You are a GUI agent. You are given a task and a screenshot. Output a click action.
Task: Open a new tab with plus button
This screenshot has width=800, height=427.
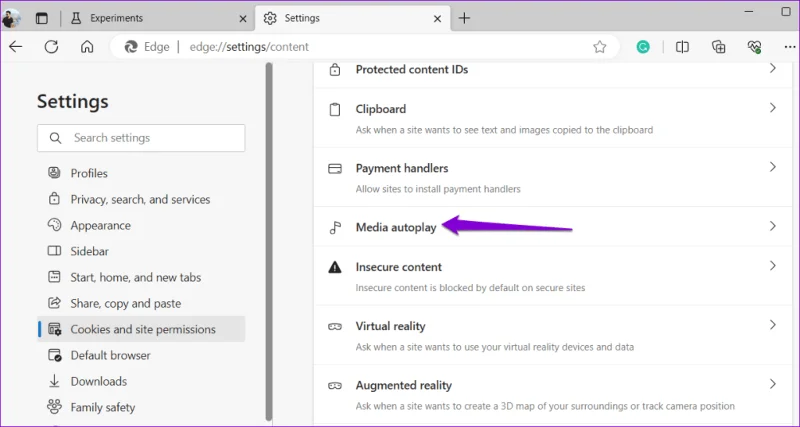pos(464,18)
